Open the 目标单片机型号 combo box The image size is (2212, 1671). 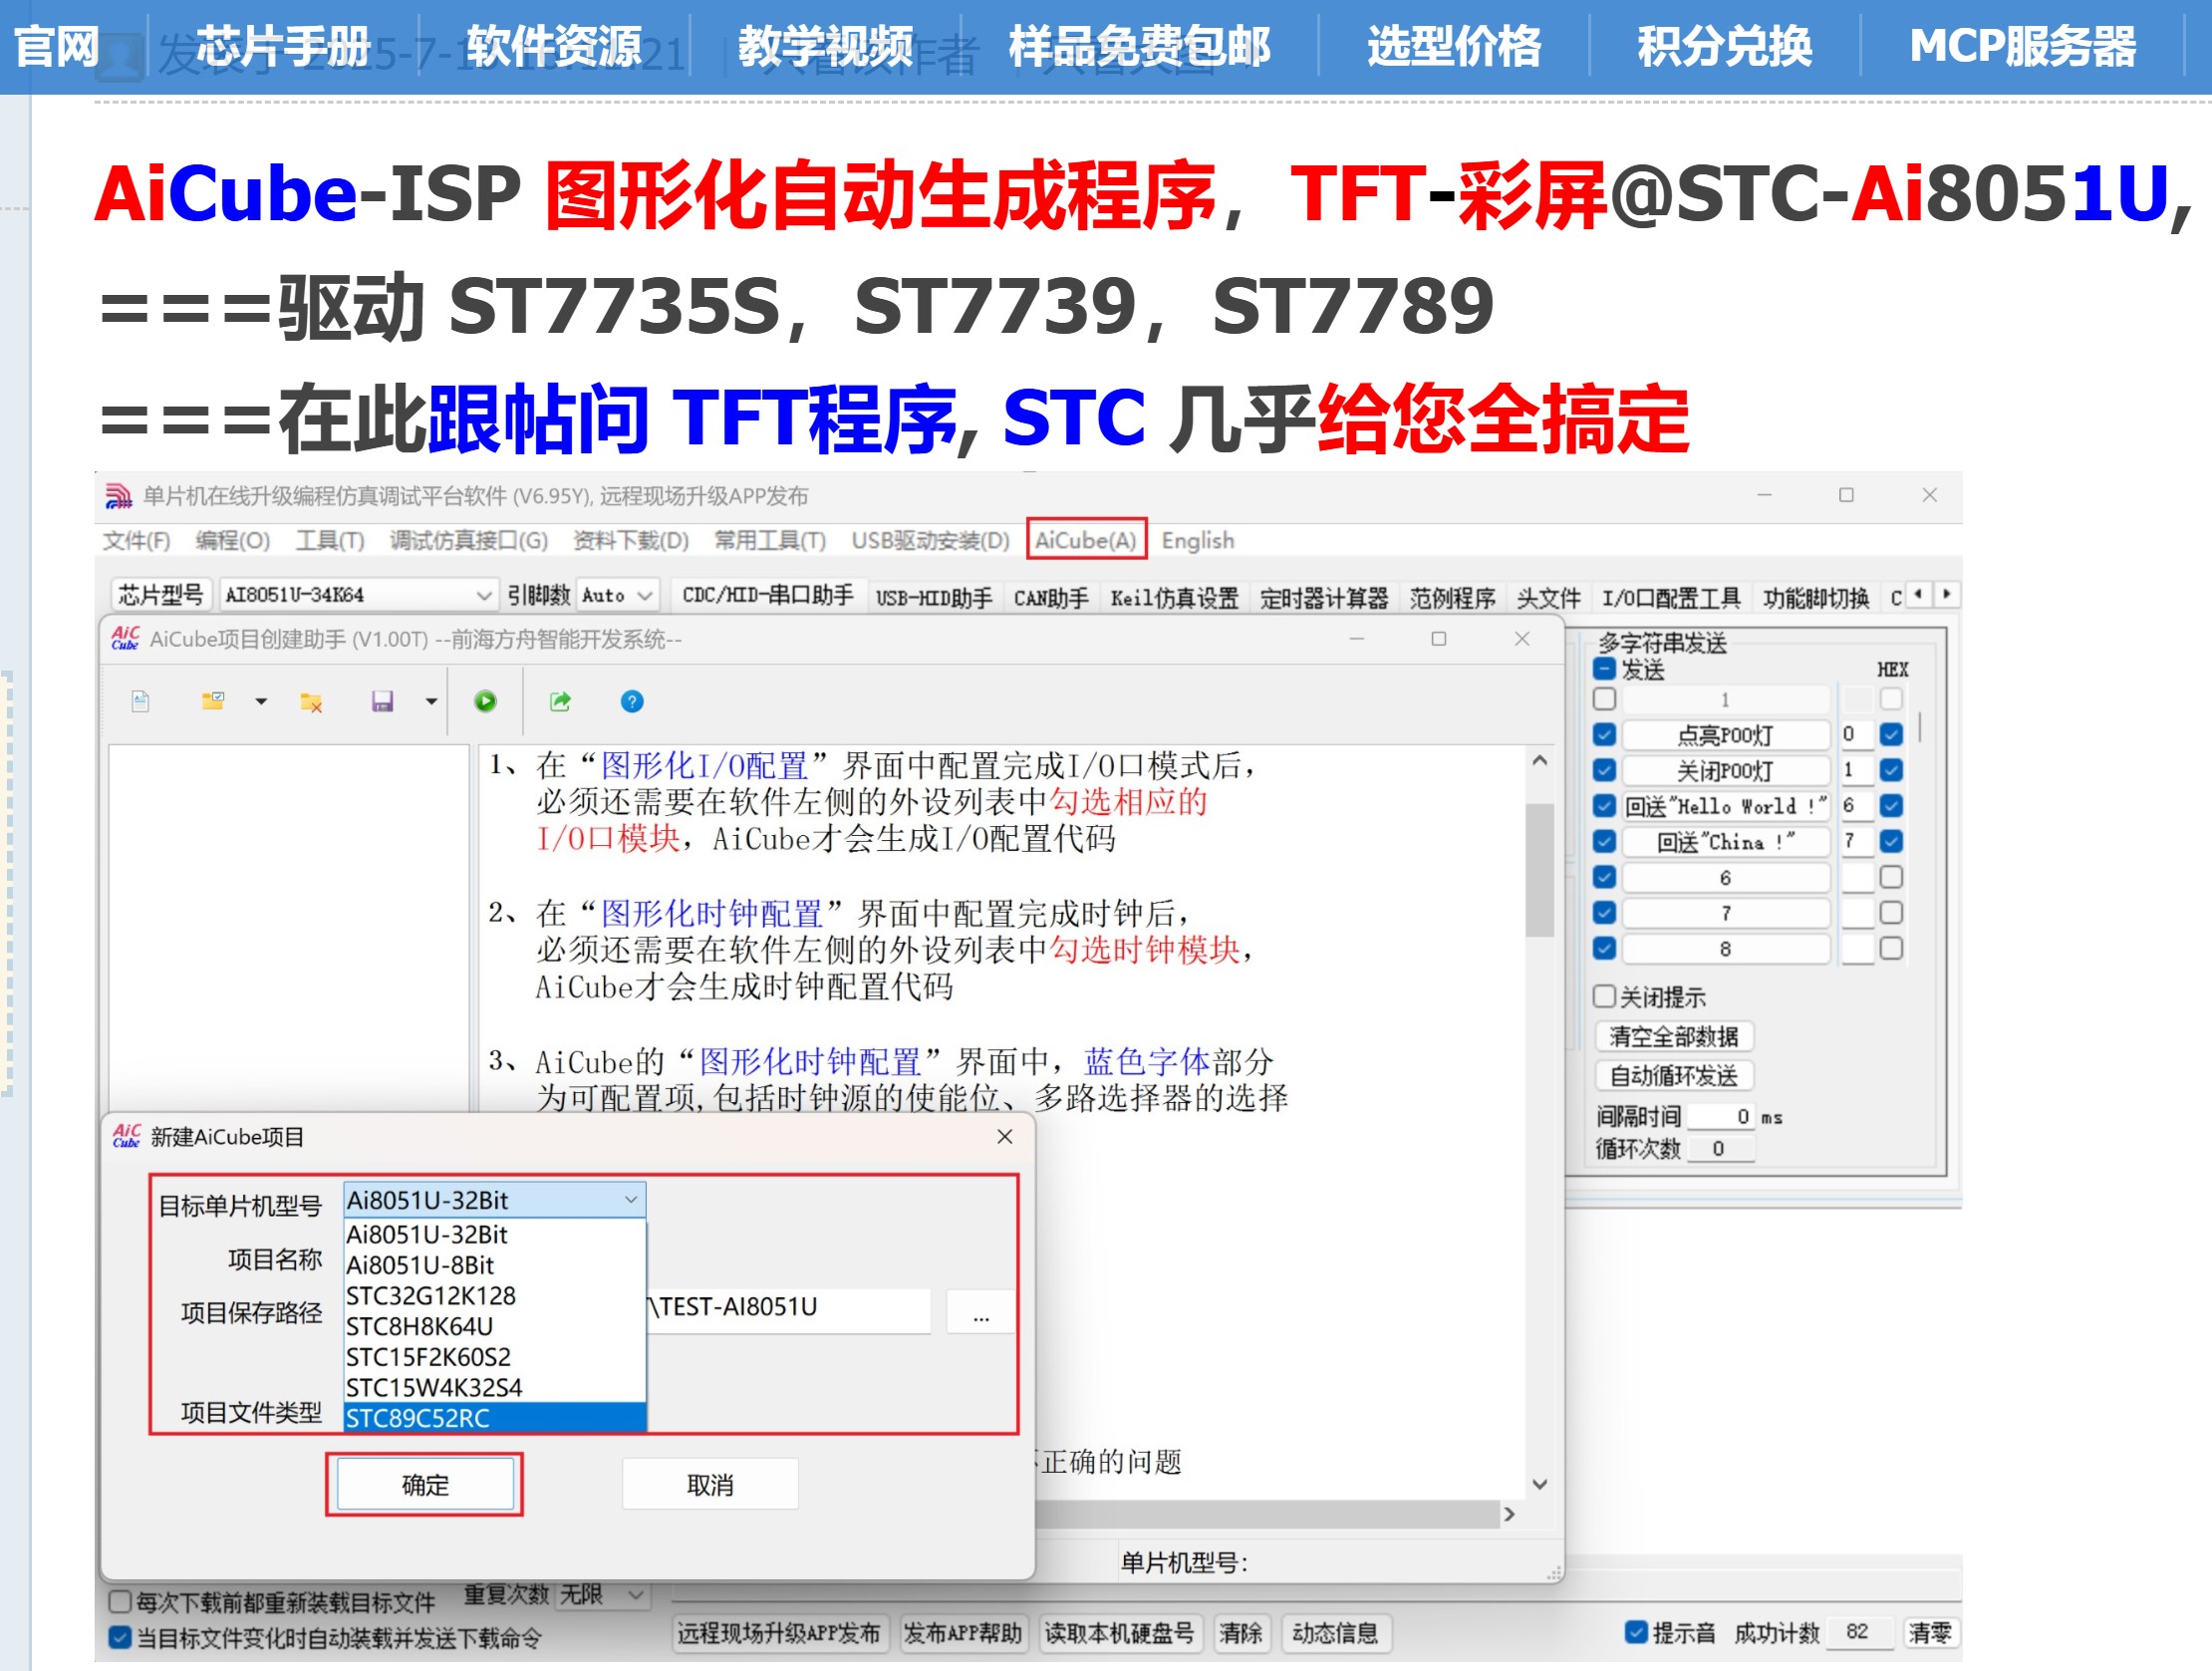point(495,1200)
